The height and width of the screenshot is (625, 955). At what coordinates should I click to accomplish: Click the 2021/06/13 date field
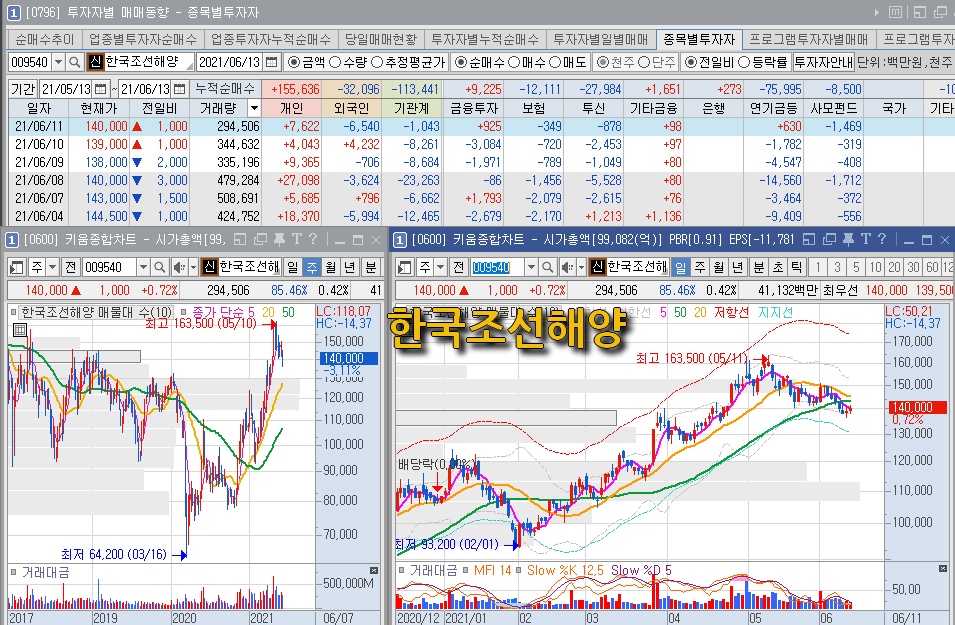point(230,62)
